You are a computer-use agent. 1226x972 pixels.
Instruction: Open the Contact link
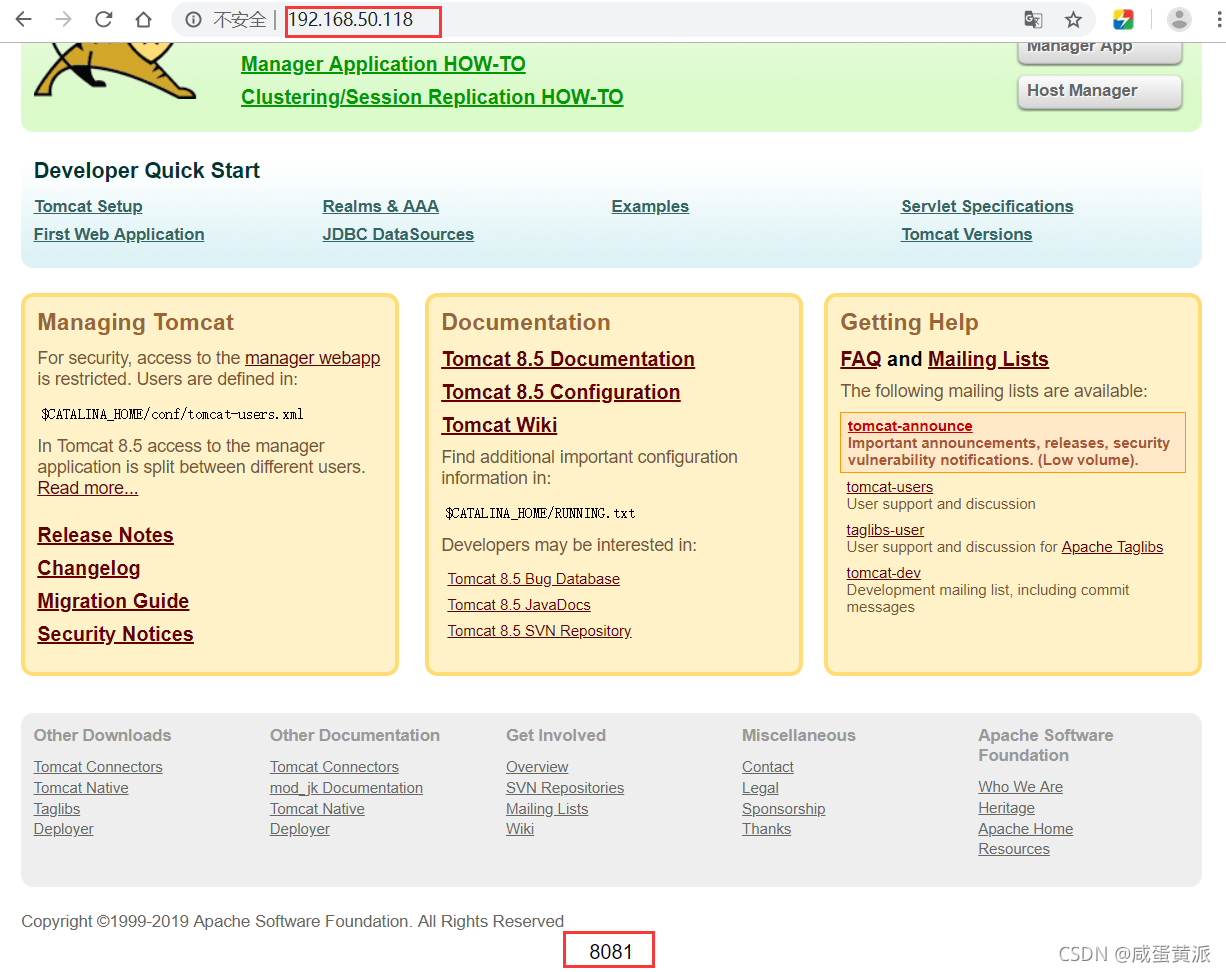(x=768, y=767)
